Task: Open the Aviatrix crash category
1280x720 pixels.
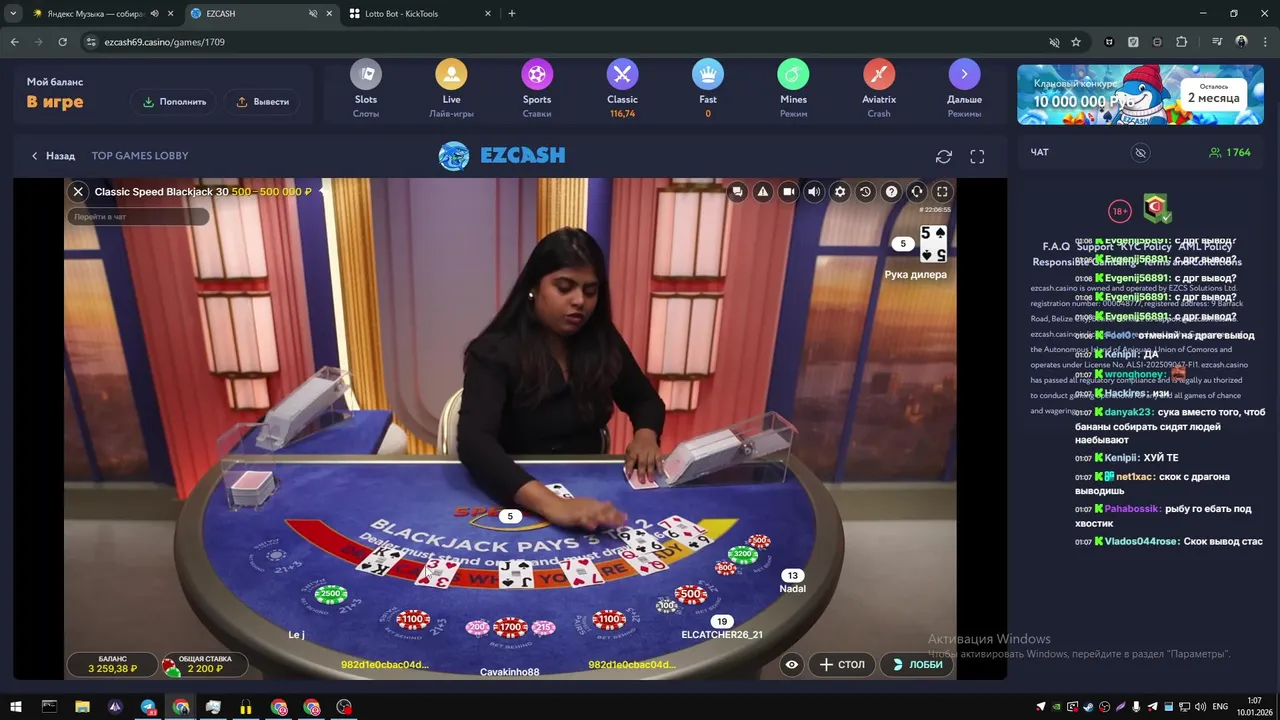Action: pyautogui.click(x=879, y=74)
